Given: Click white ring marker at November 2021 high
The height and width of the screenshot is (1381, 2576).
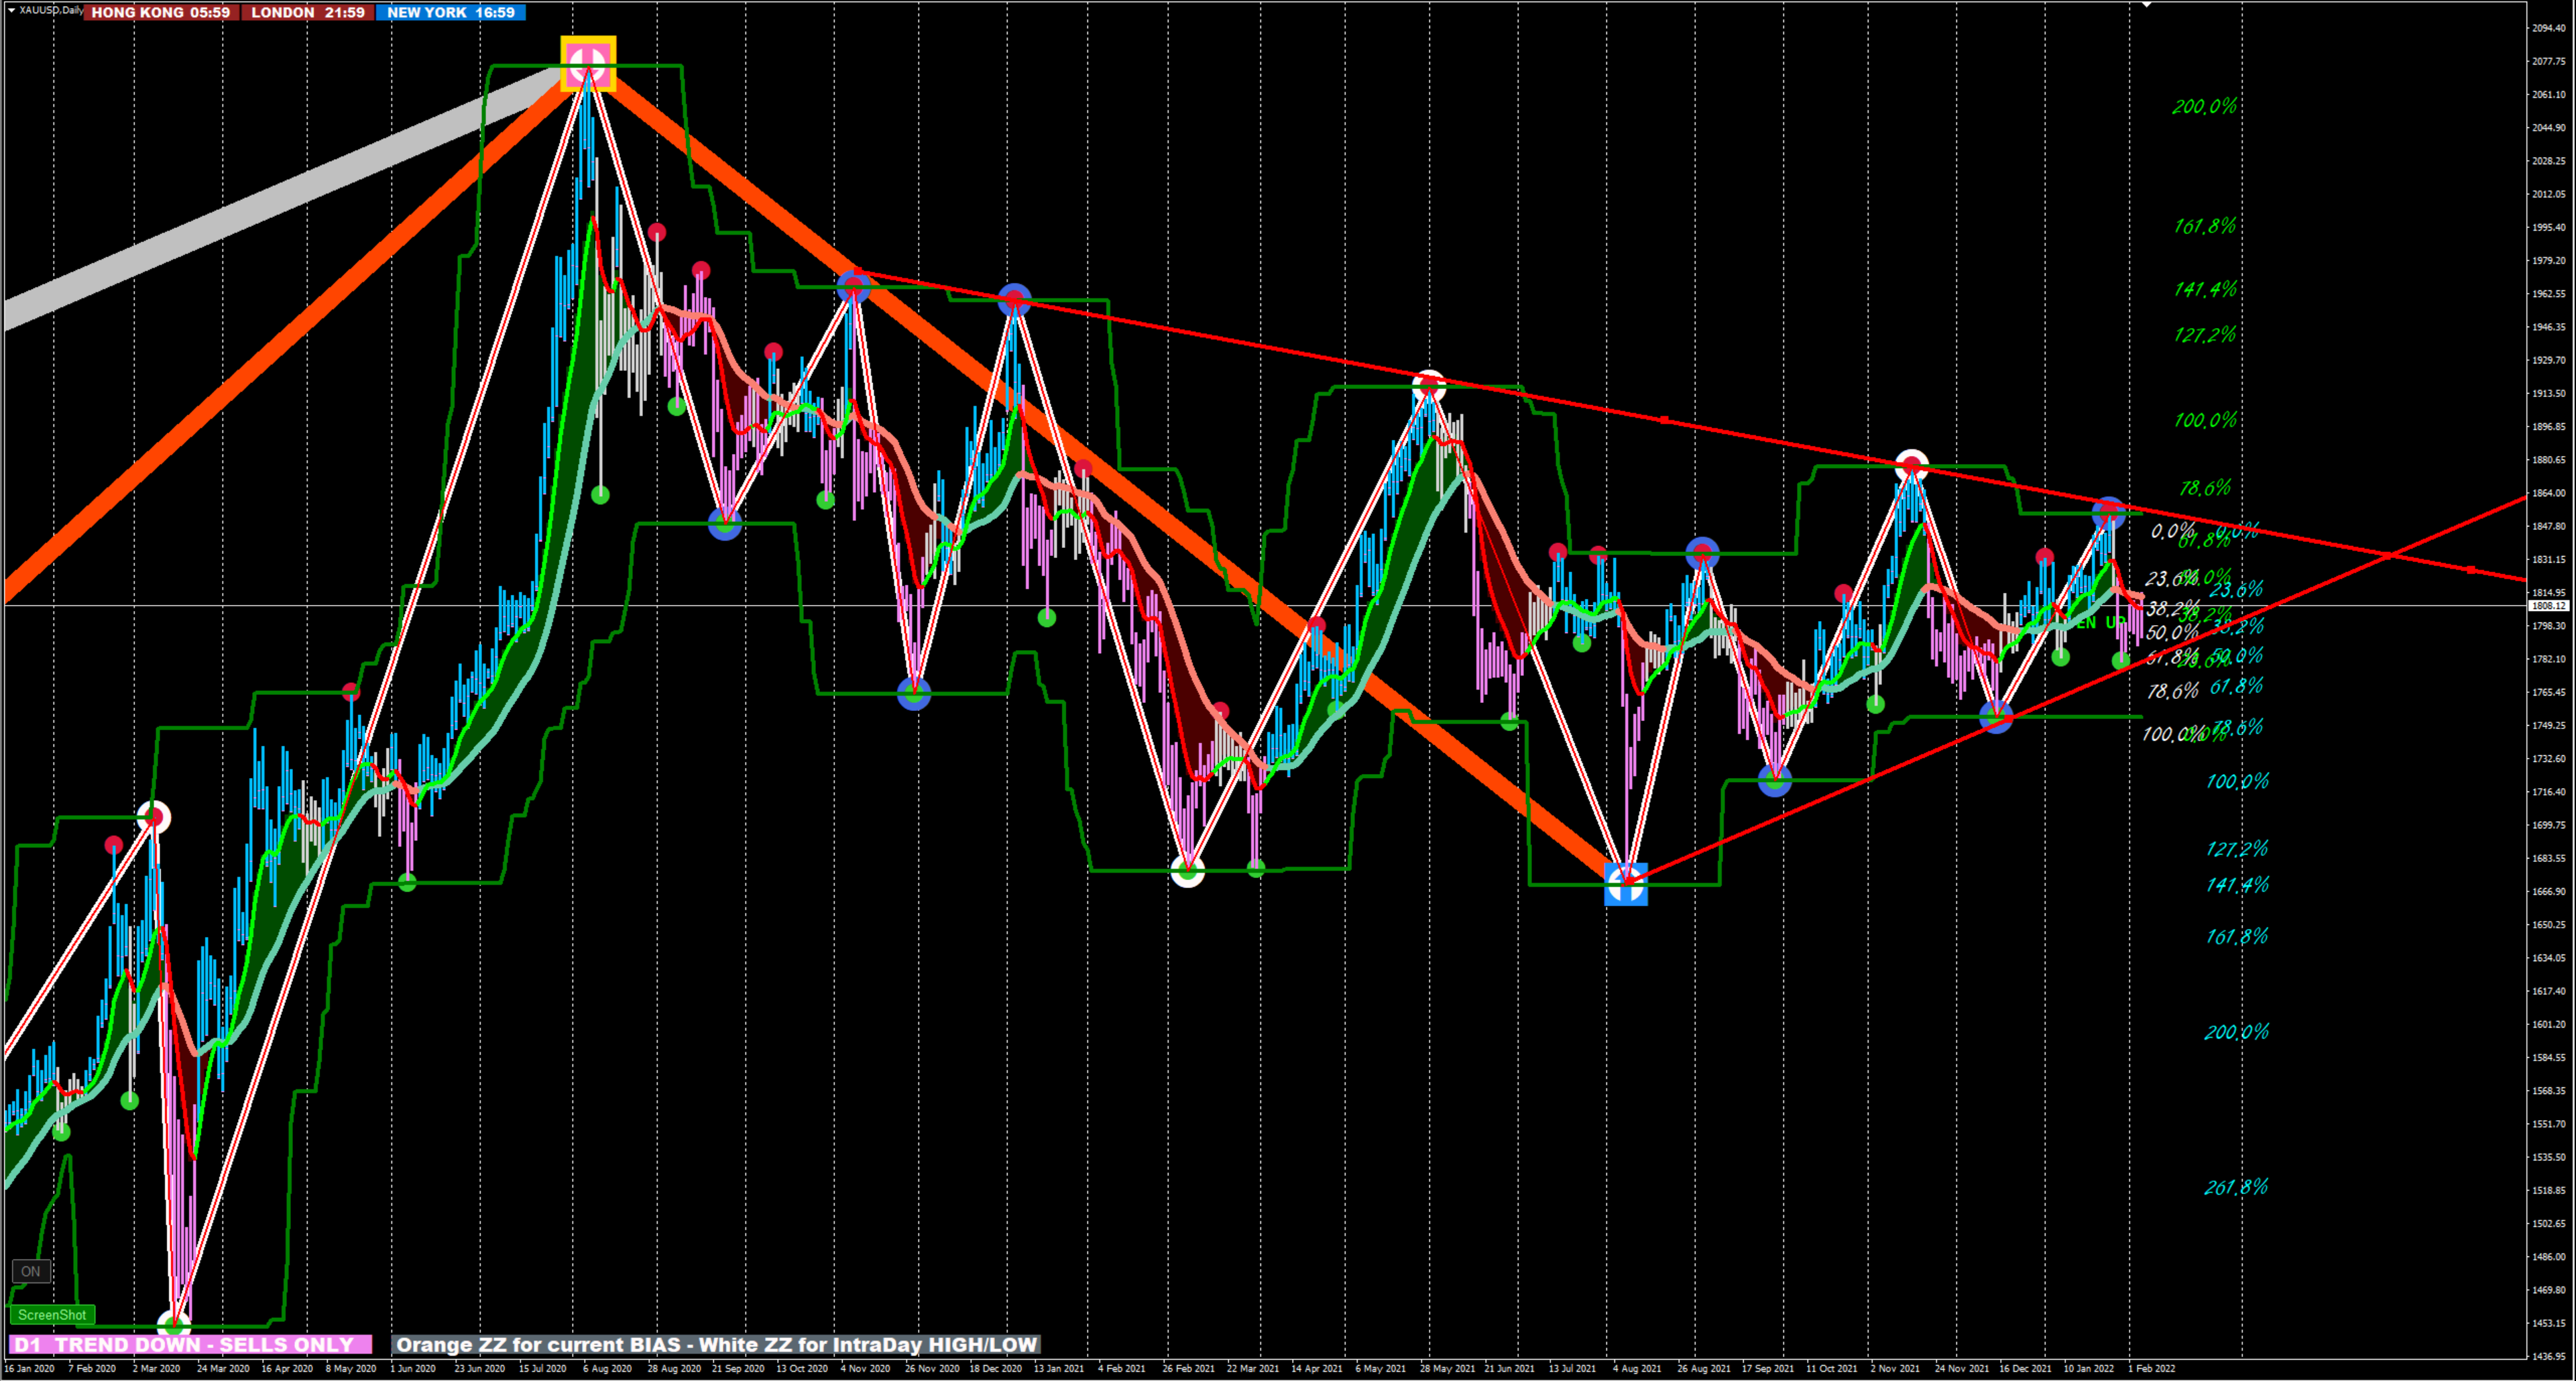Looking at the screenshot, I should tap(1911, 465).
